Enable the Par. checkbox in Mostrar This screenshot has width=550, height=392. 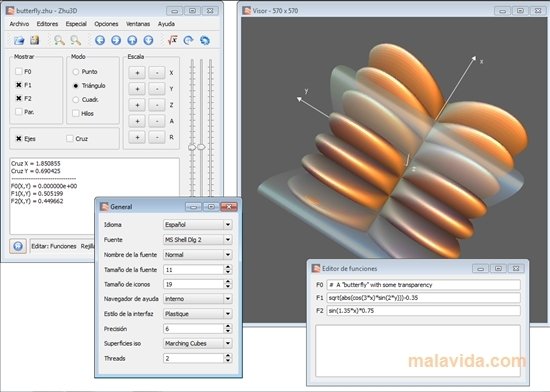tap(19, 112)
